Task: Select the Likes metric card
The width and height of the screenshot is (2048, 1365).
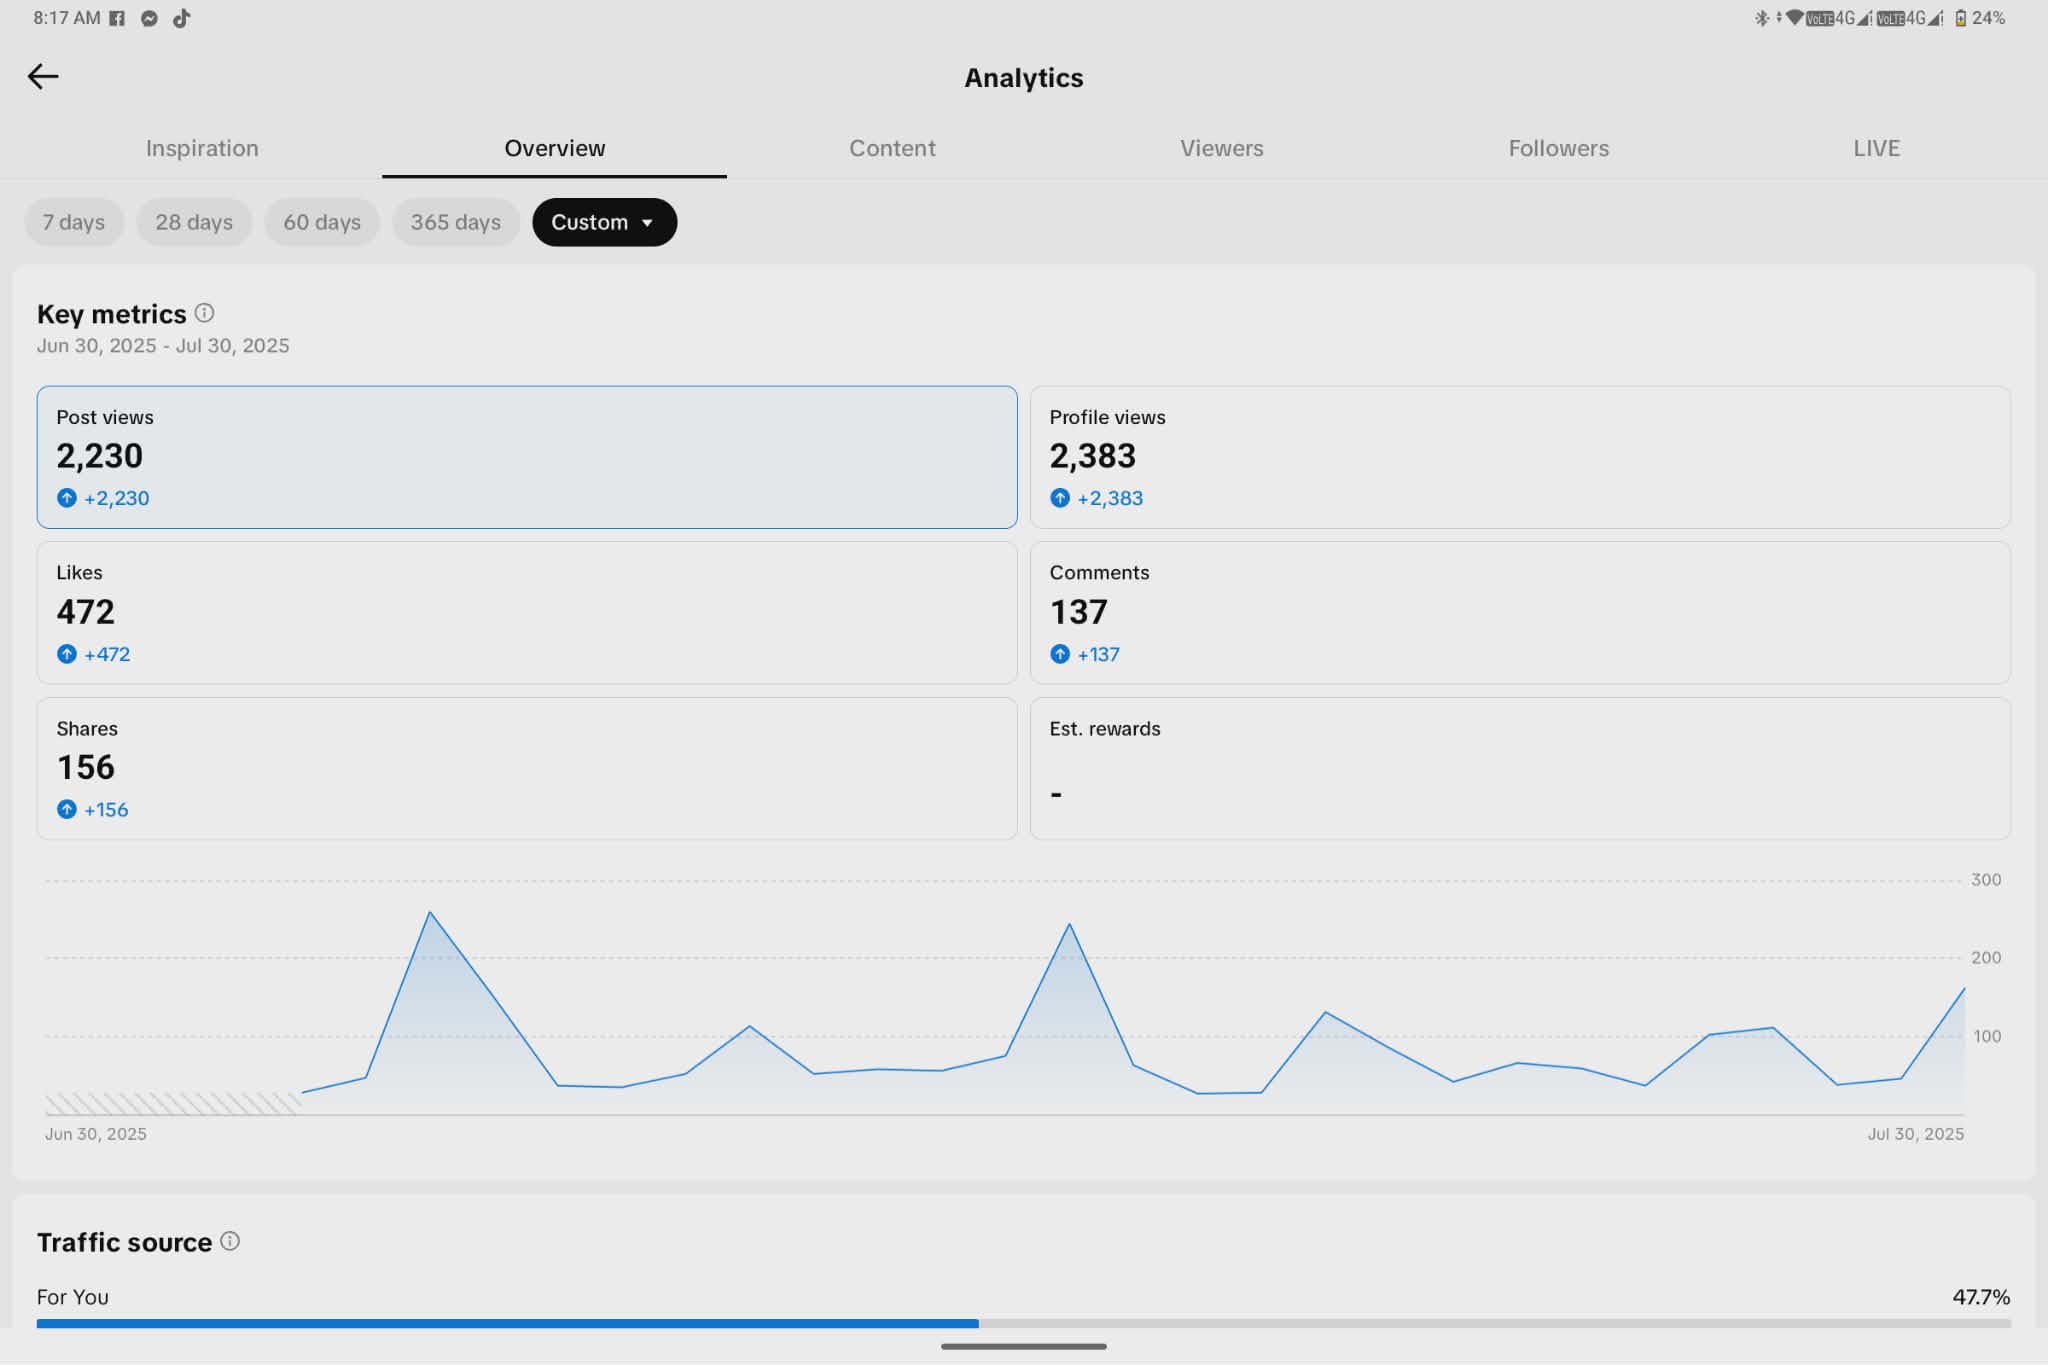Action: (527, 613)
